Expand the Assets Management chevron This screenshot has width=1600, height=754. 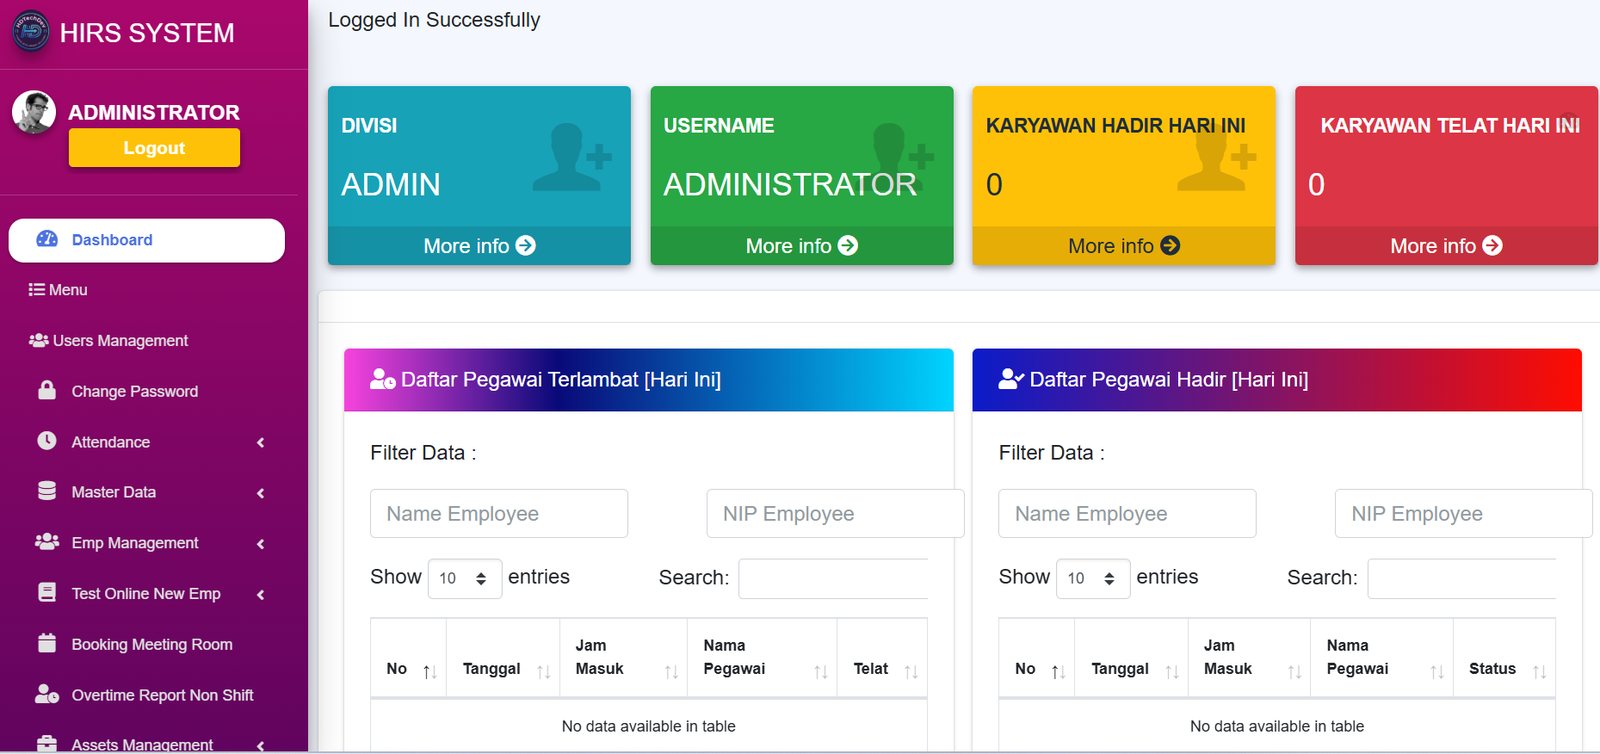[x=261, y=745]
